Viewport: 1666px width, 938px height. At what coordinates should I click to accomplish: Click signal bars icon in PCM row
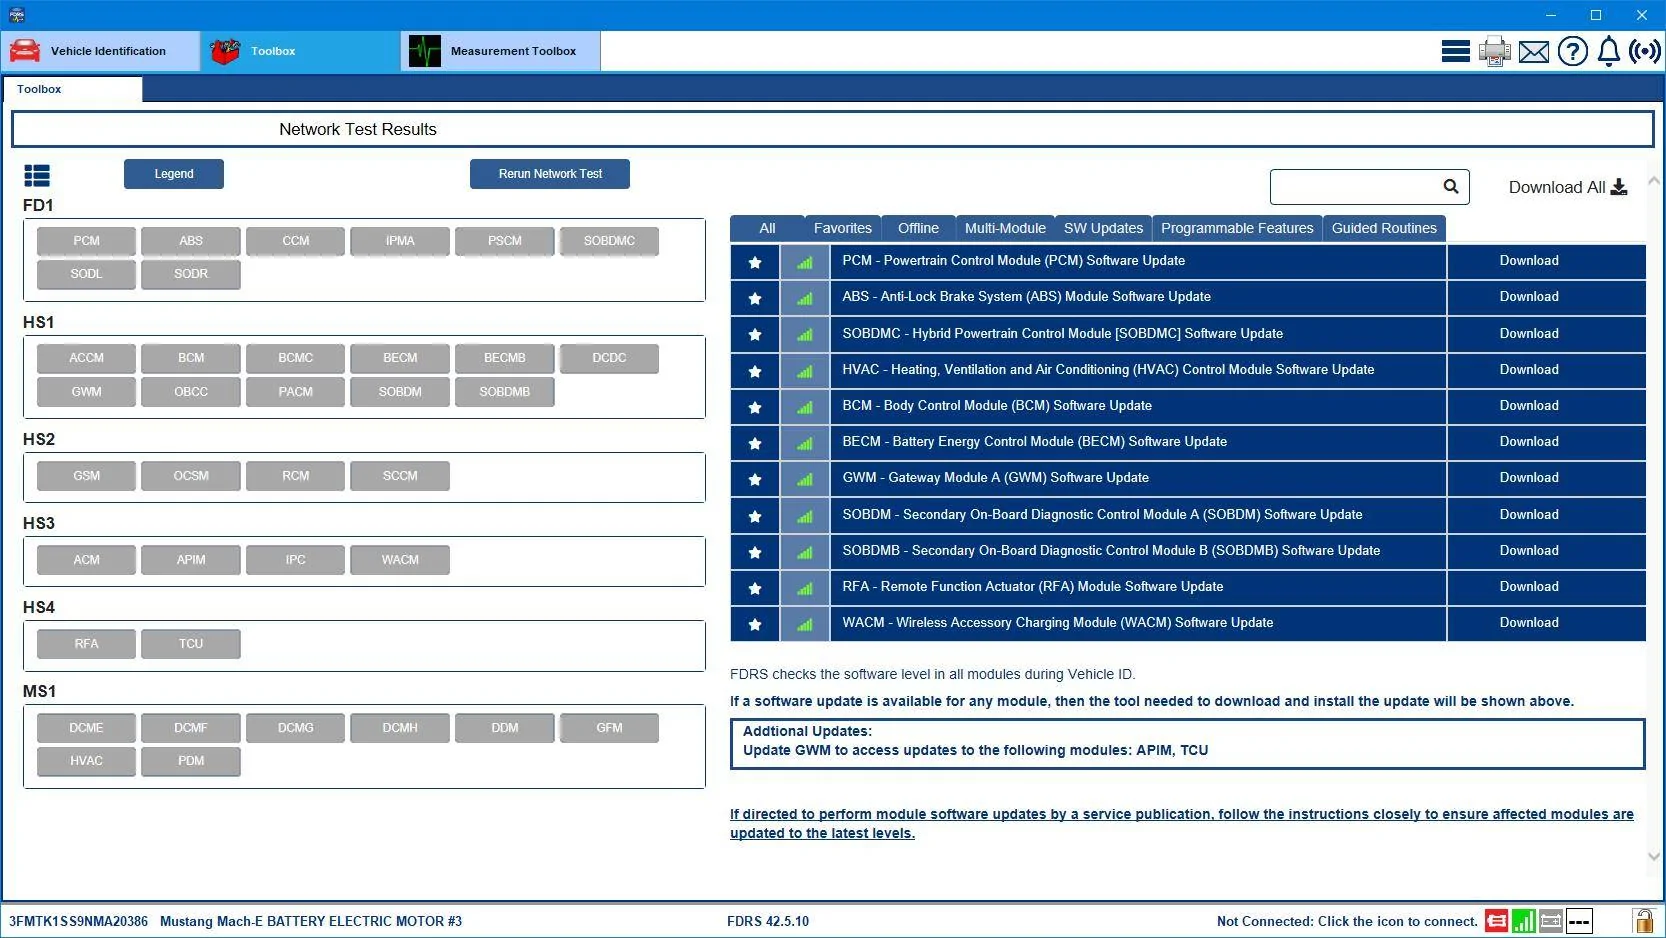tap(805, 262)
